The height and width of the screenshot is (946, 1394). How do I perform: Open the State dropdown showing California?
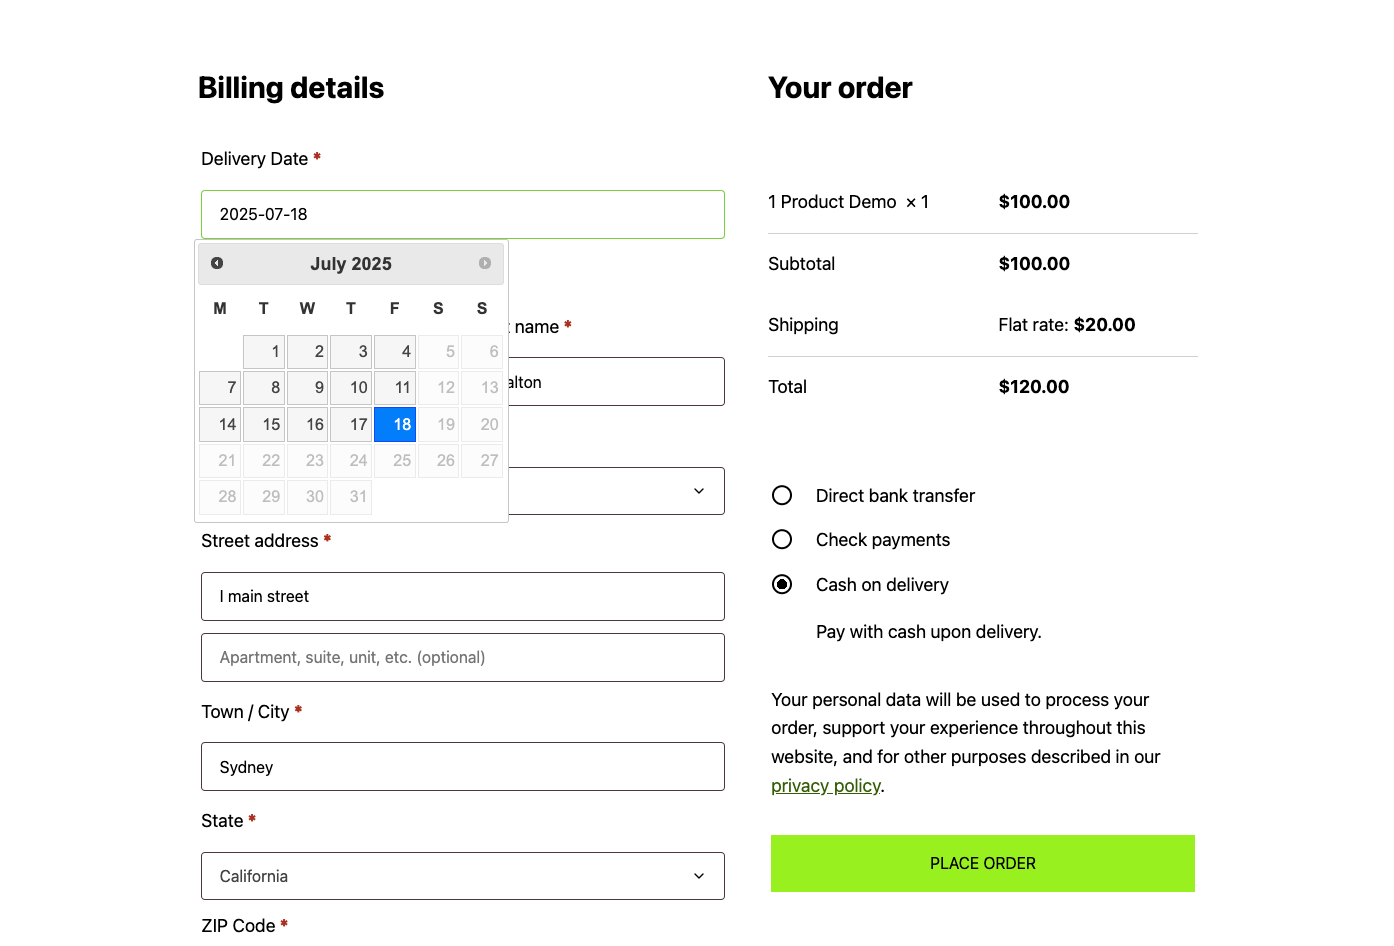[462, 876]
